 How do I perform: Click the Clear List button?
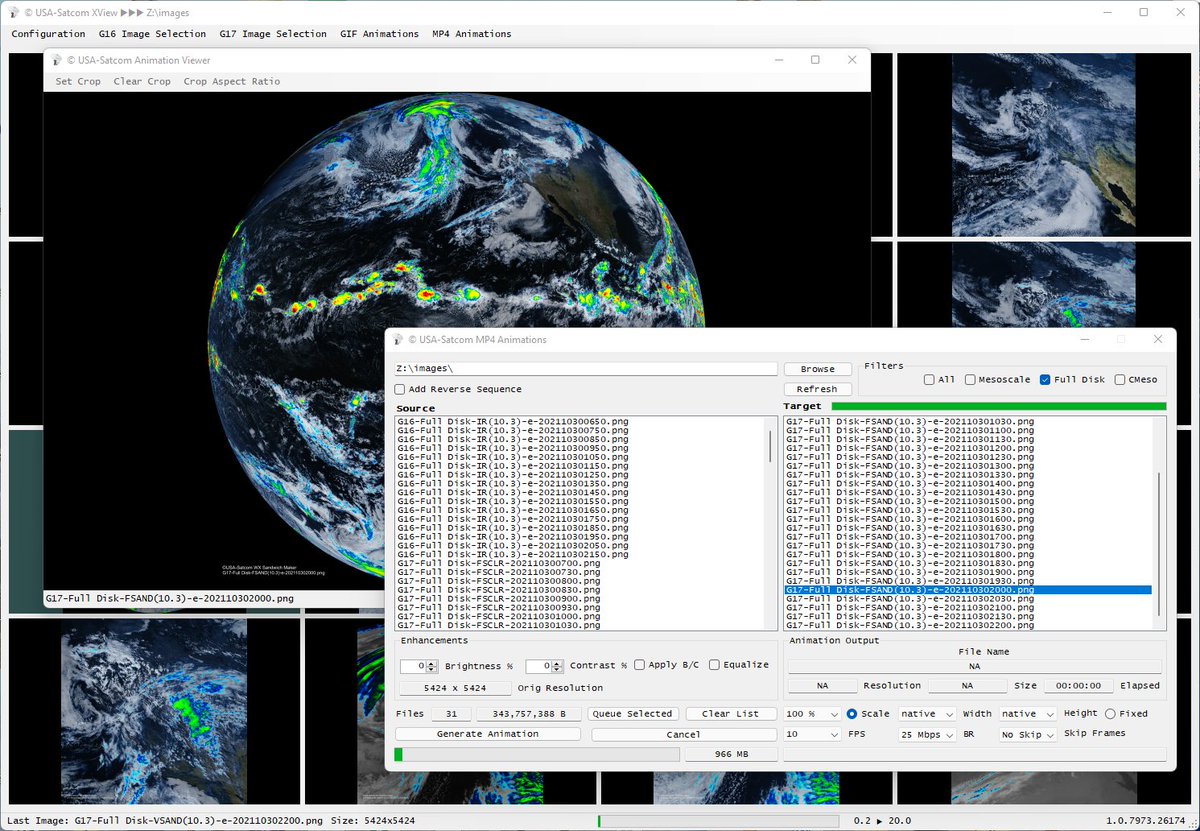(x=730, y=714)
